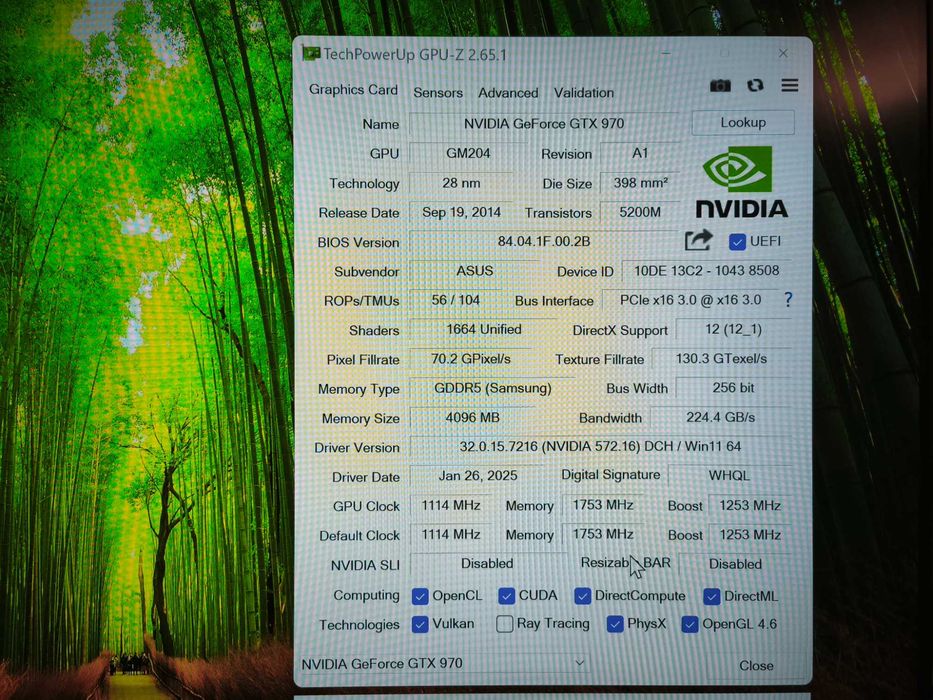Viewport: 933px width, 700px height.
Task: Click the Default Clock value 1114 MHz
Action: [x=450, y=535]
